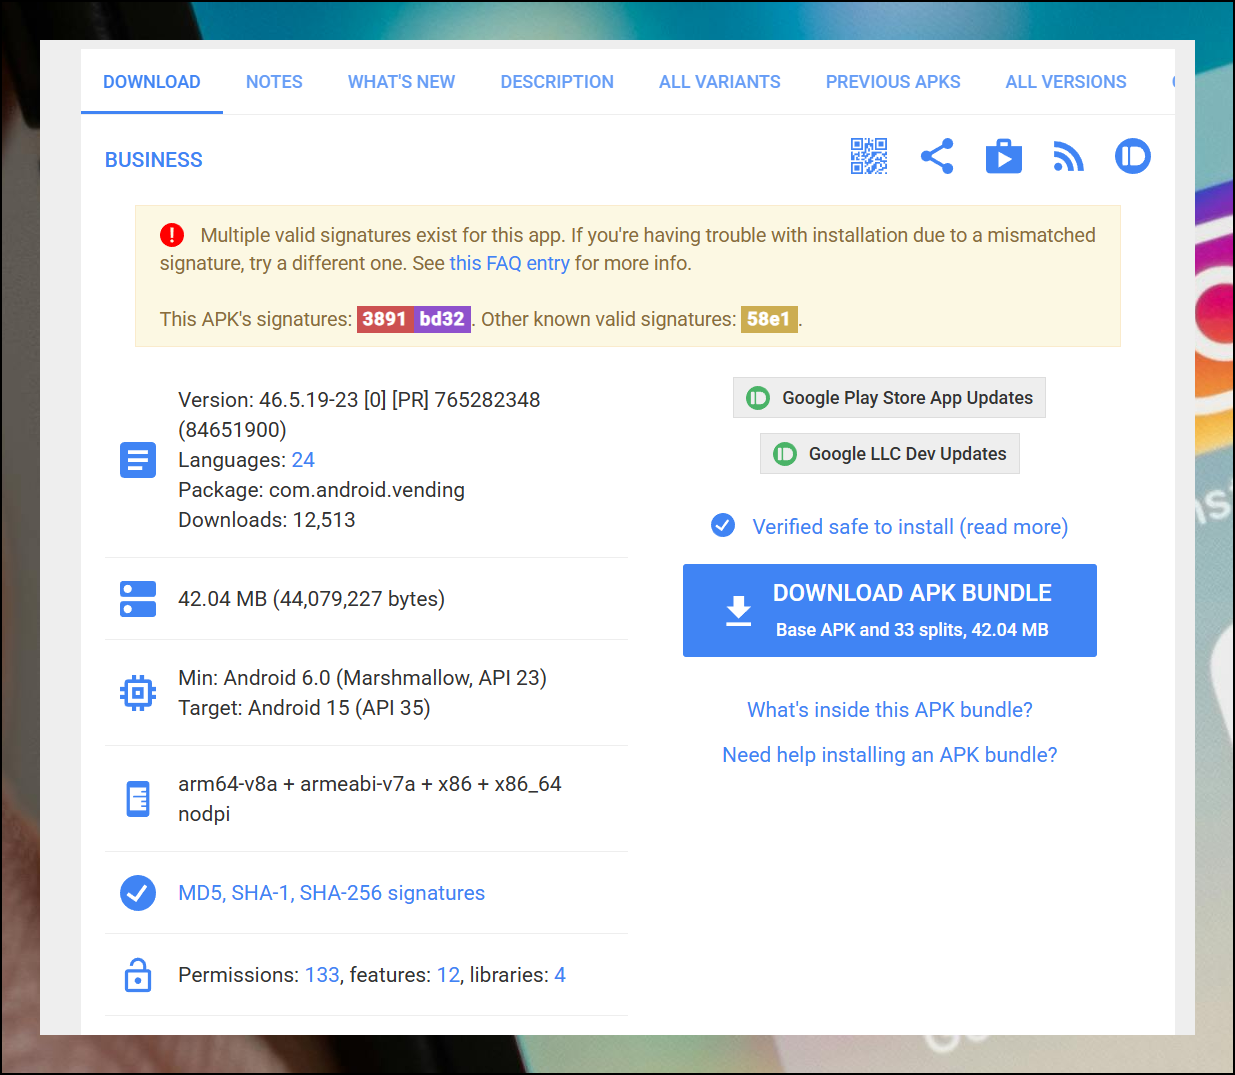Click DOWNLOAD APK BUNDLE button

click(x=890, y=611)
